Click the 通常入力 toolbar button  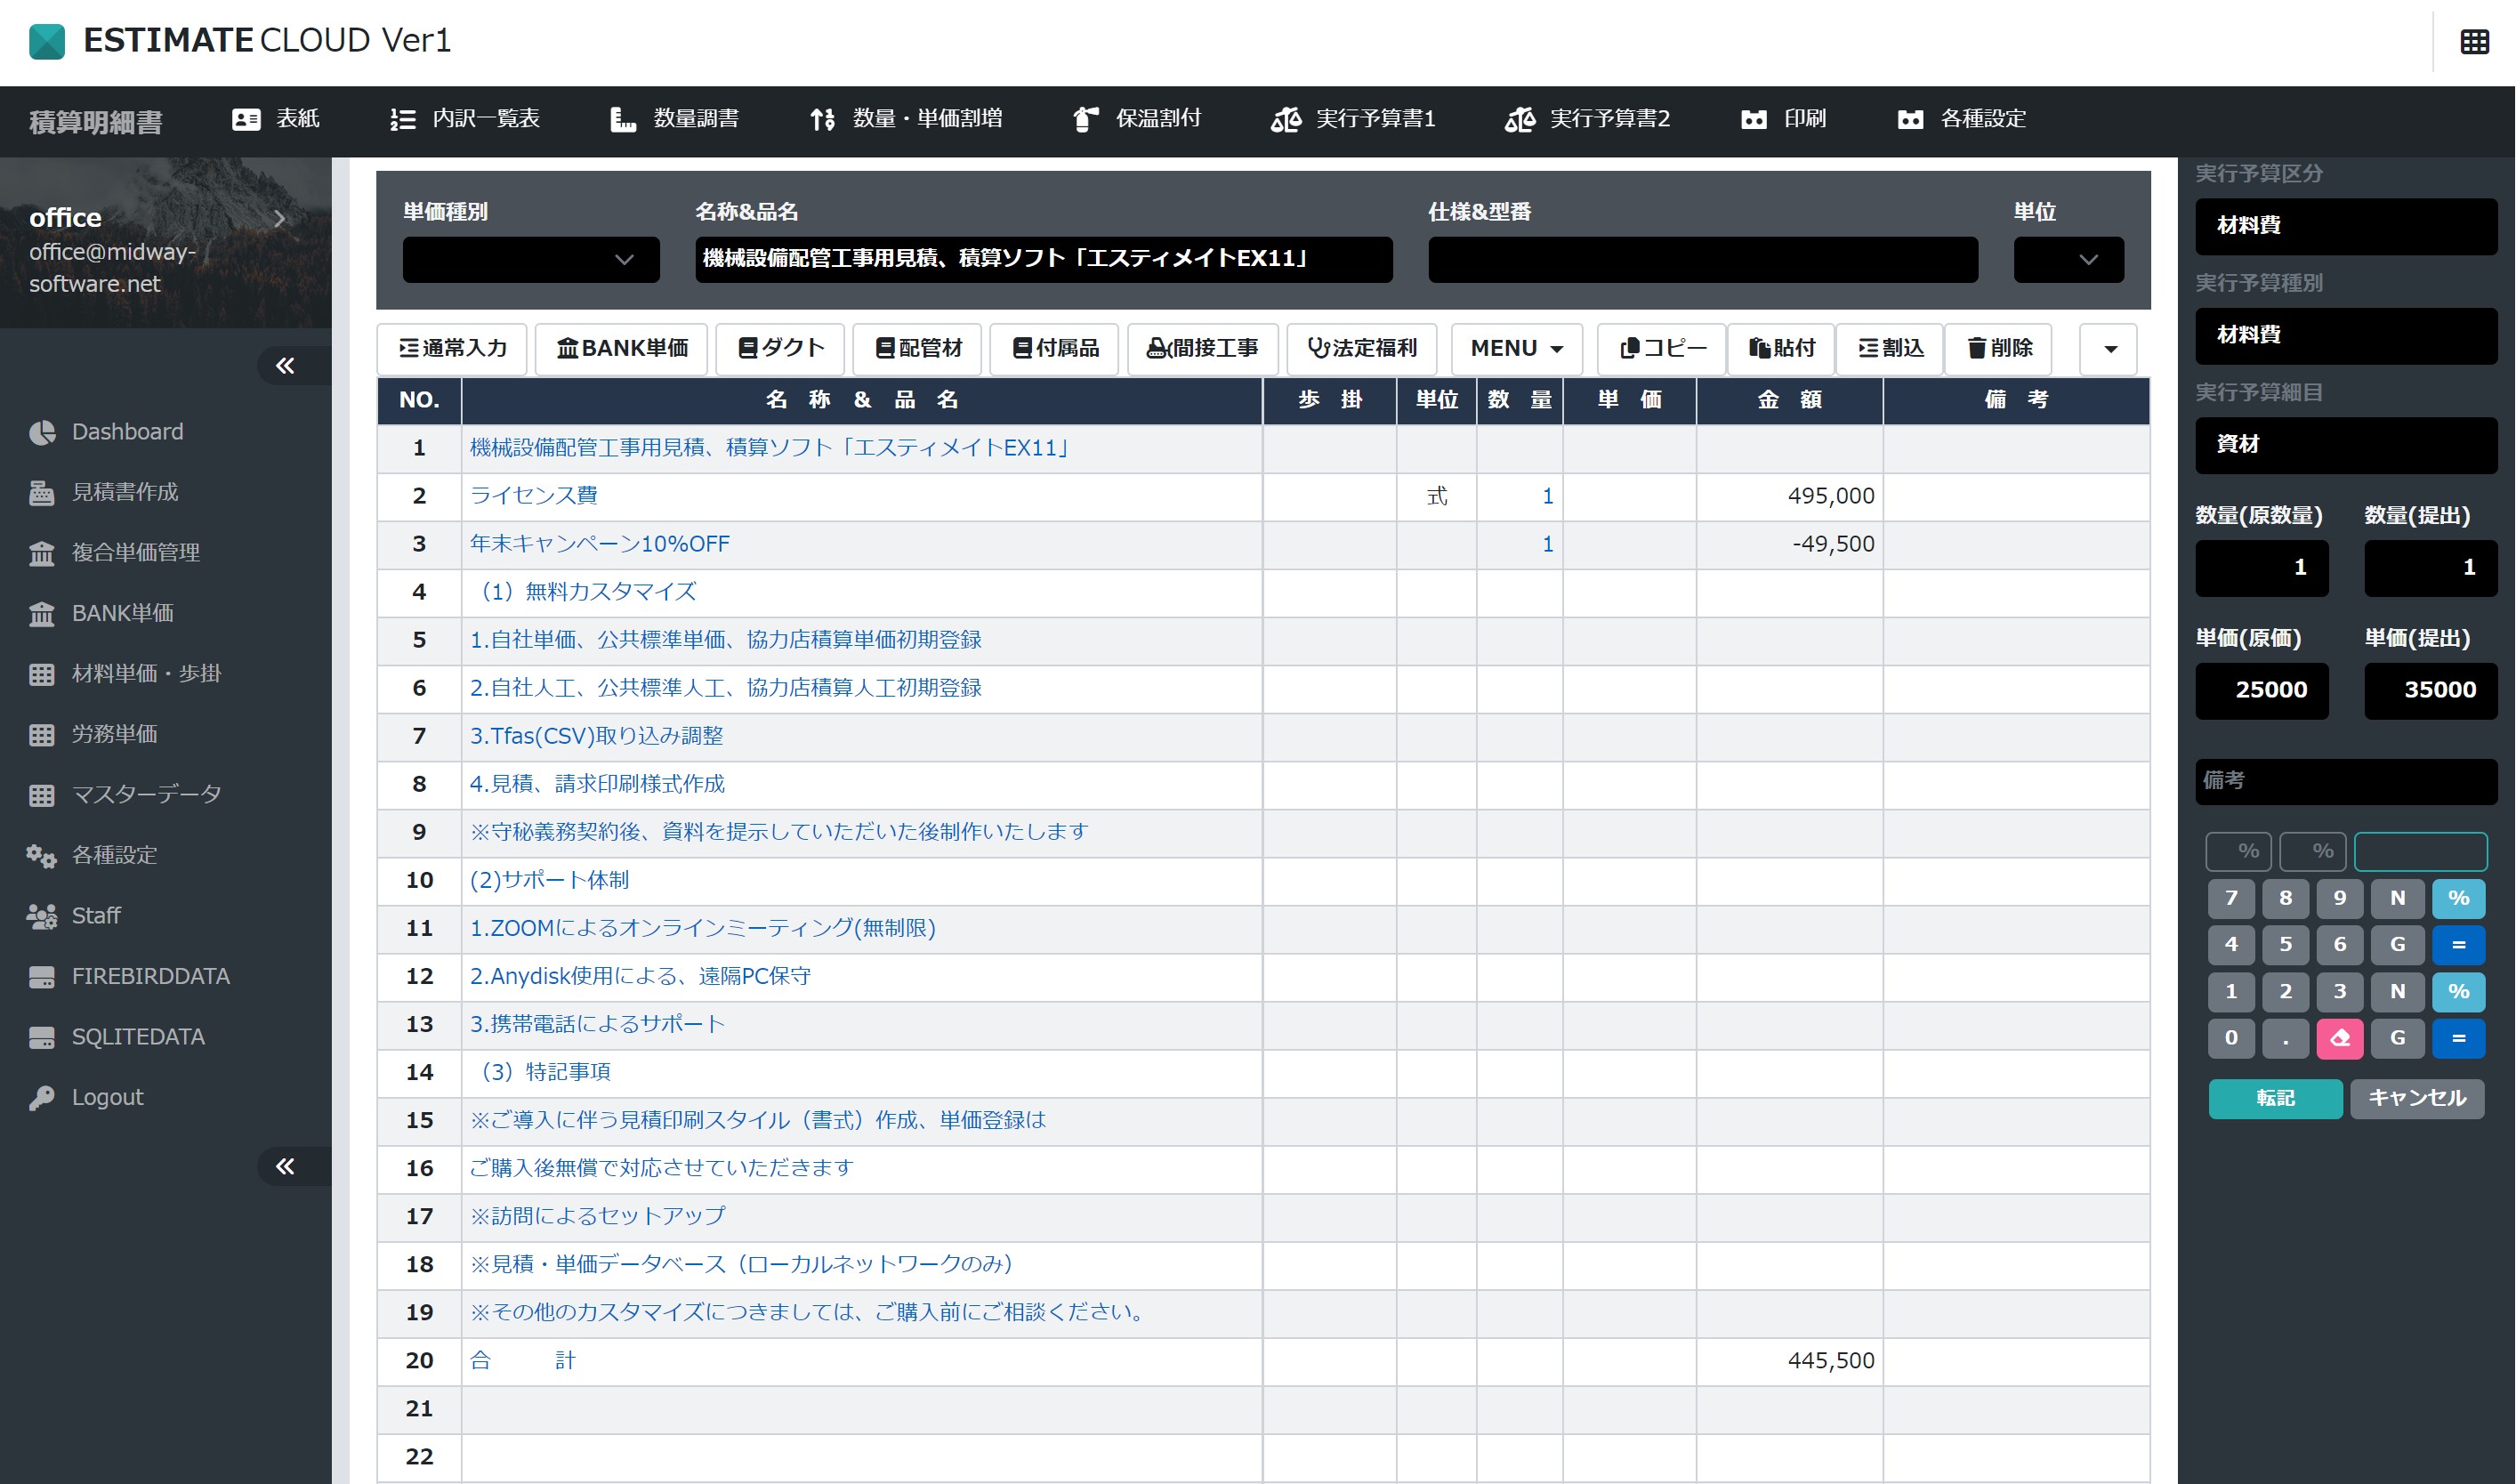pos(452,349)
